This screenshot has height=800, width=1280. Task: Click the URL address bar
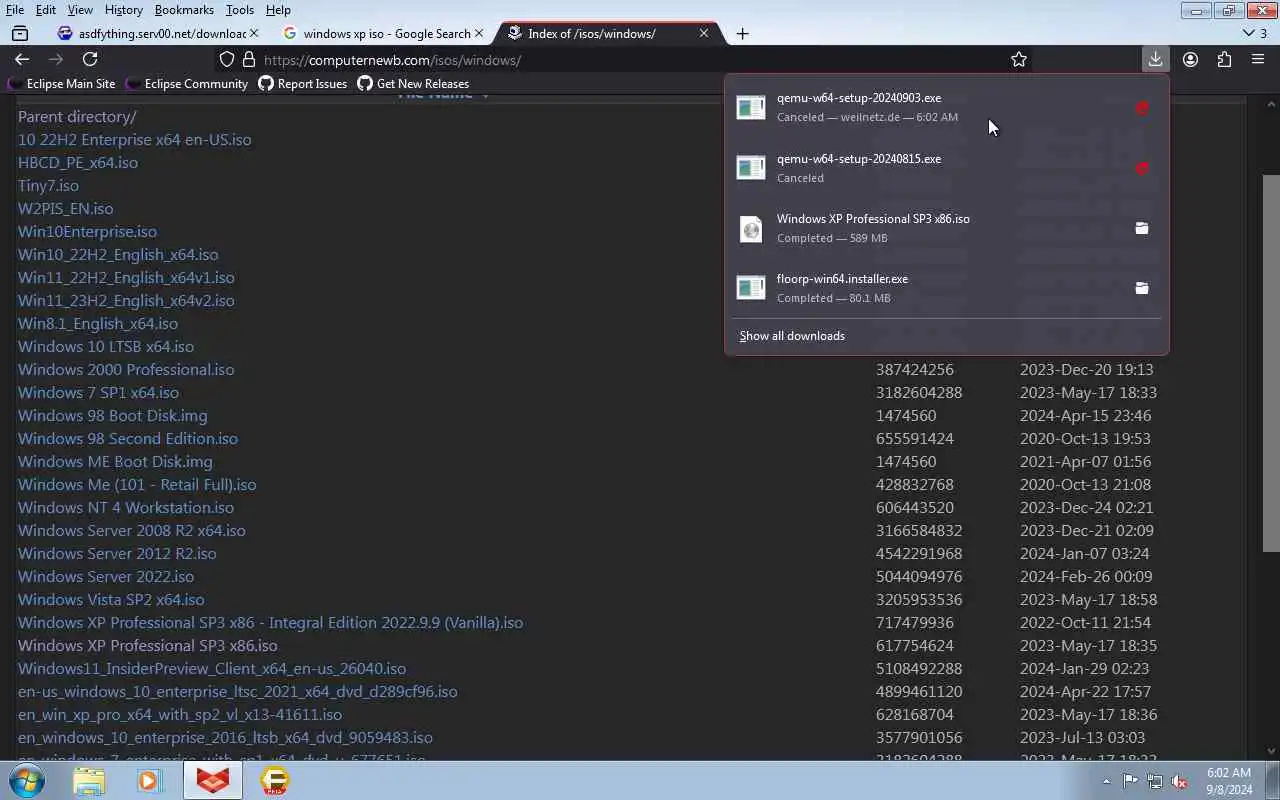pos(620,60)
